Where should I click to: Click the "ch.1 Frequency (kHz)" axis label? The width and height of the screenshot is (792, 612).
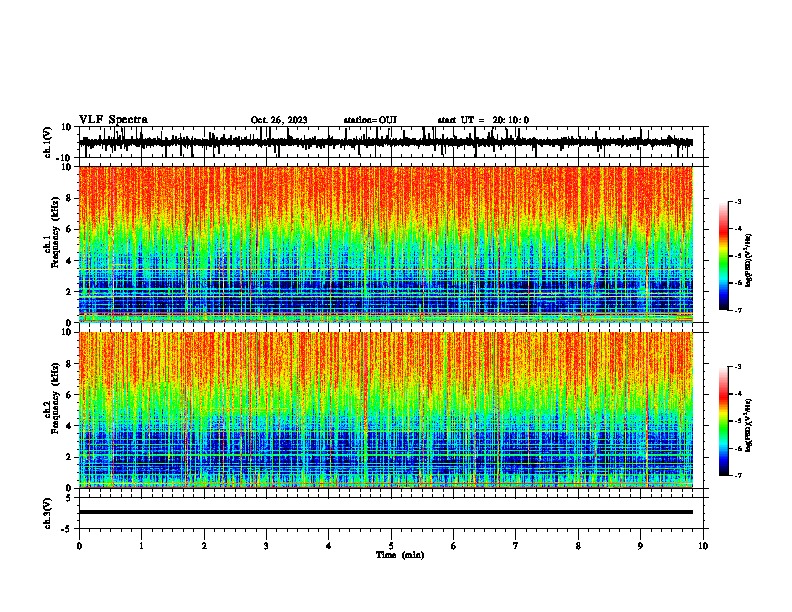click(x=51, y=232)
